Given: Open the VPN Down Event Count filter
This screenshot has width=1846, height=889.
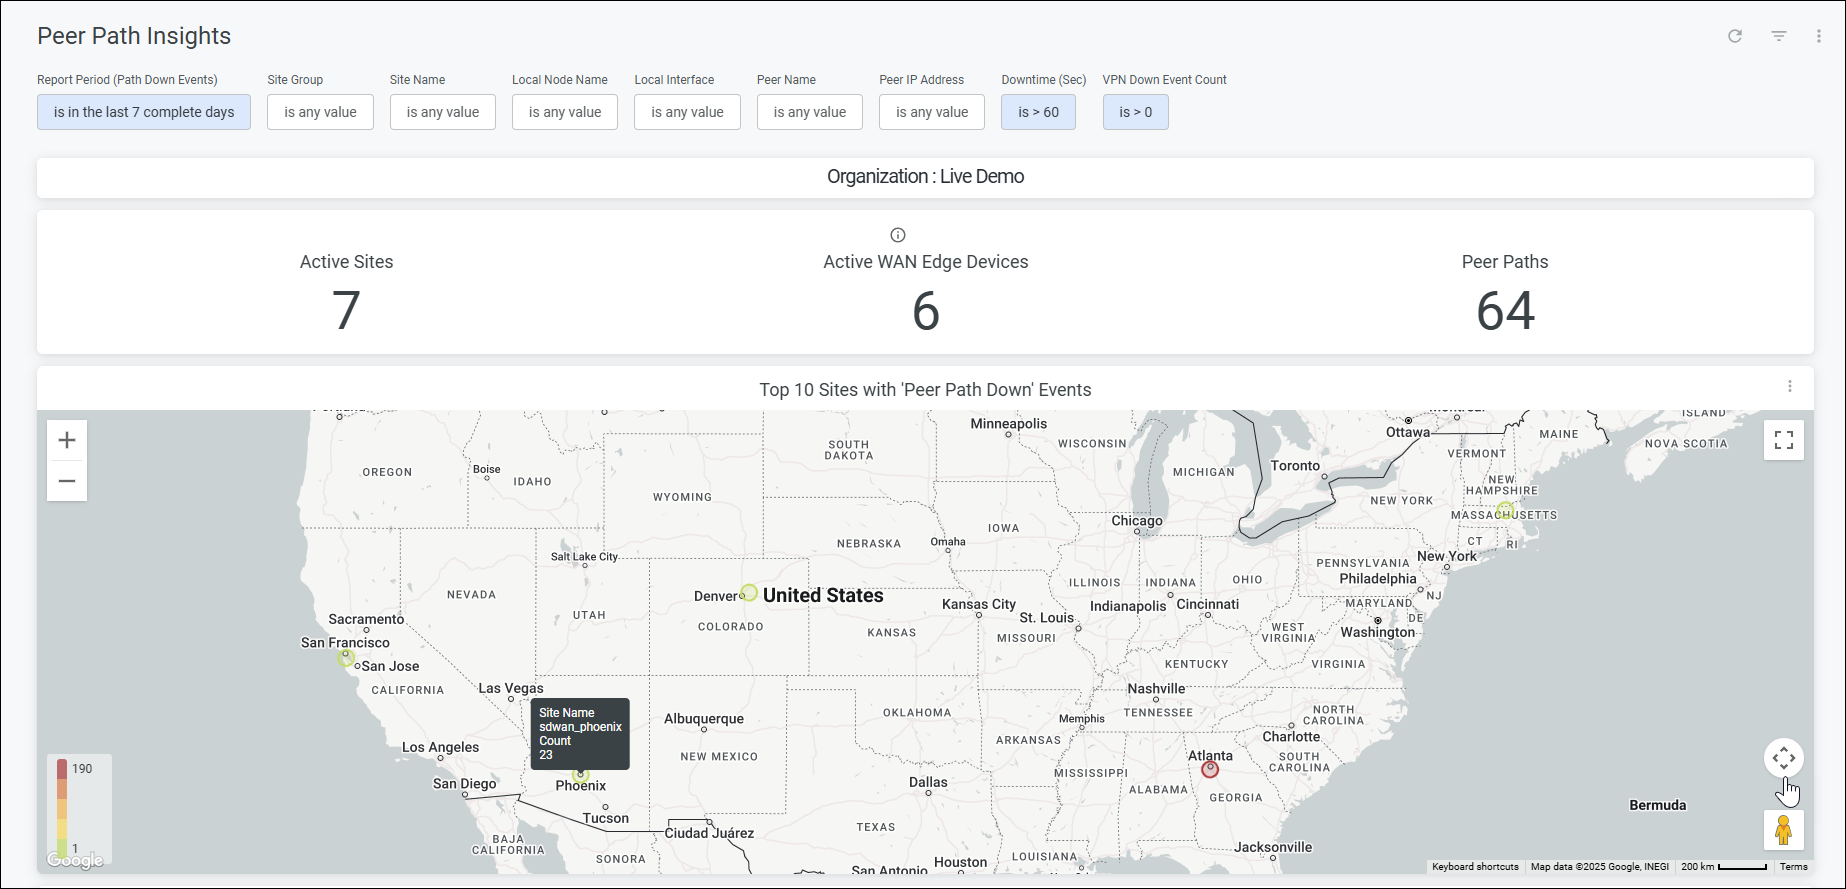Looking at the screenshot, I should [x=1135, y=112].
